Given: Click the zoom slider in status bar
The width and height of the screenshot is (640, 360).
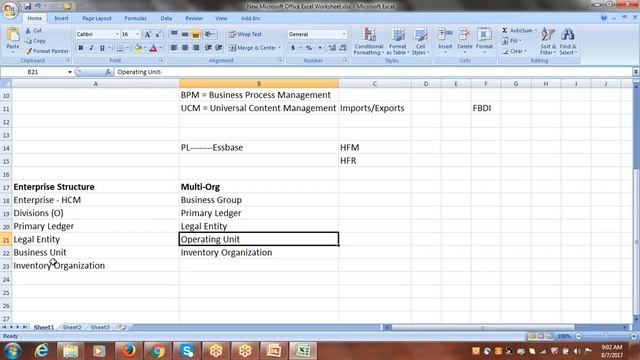Looking at the screenshot, I should [x=606, y=336].
